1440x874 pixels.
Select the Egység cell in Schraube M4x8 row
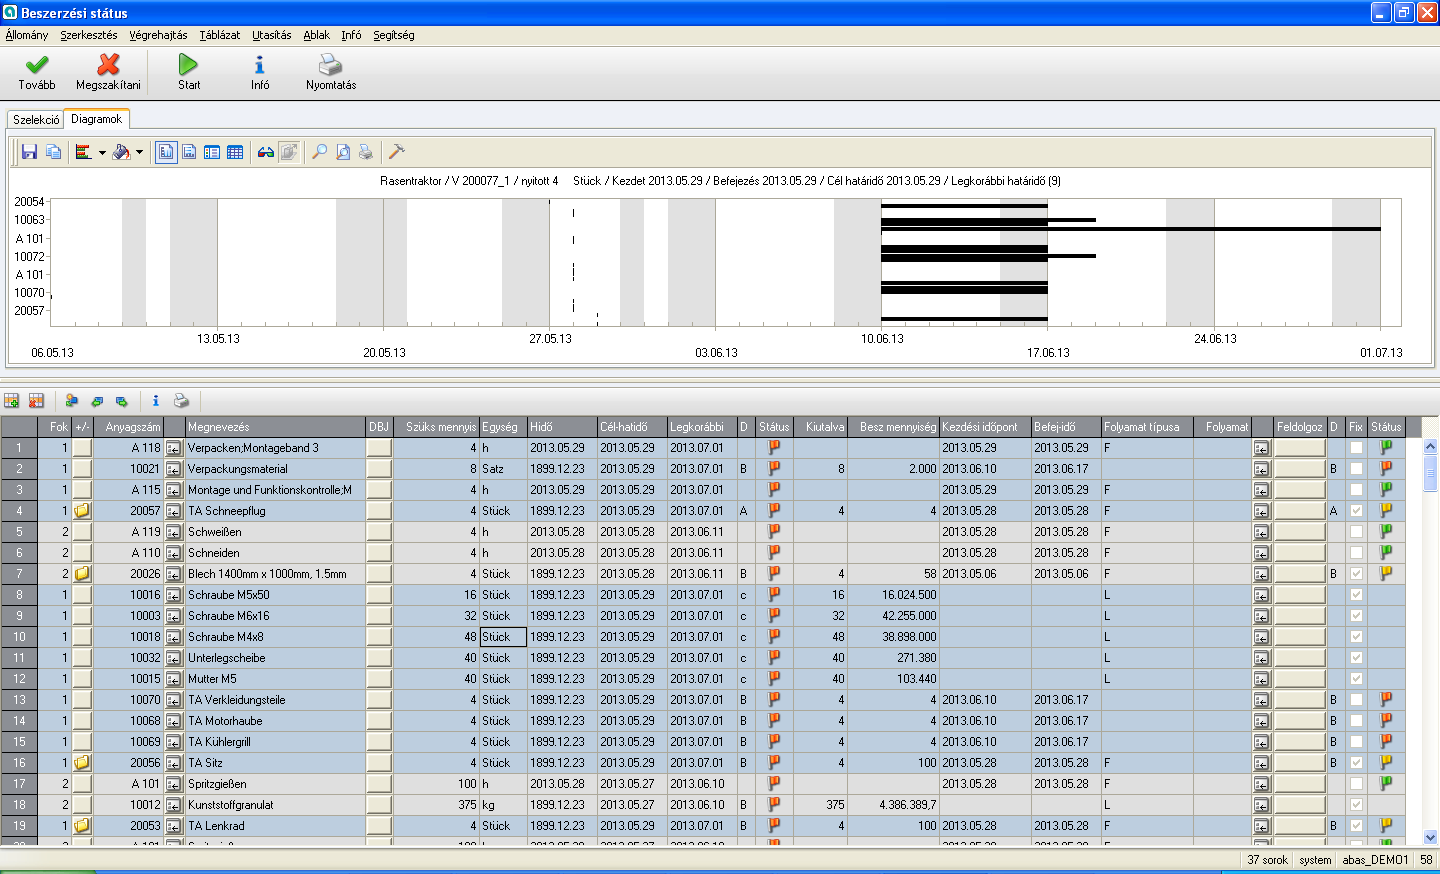503,637
